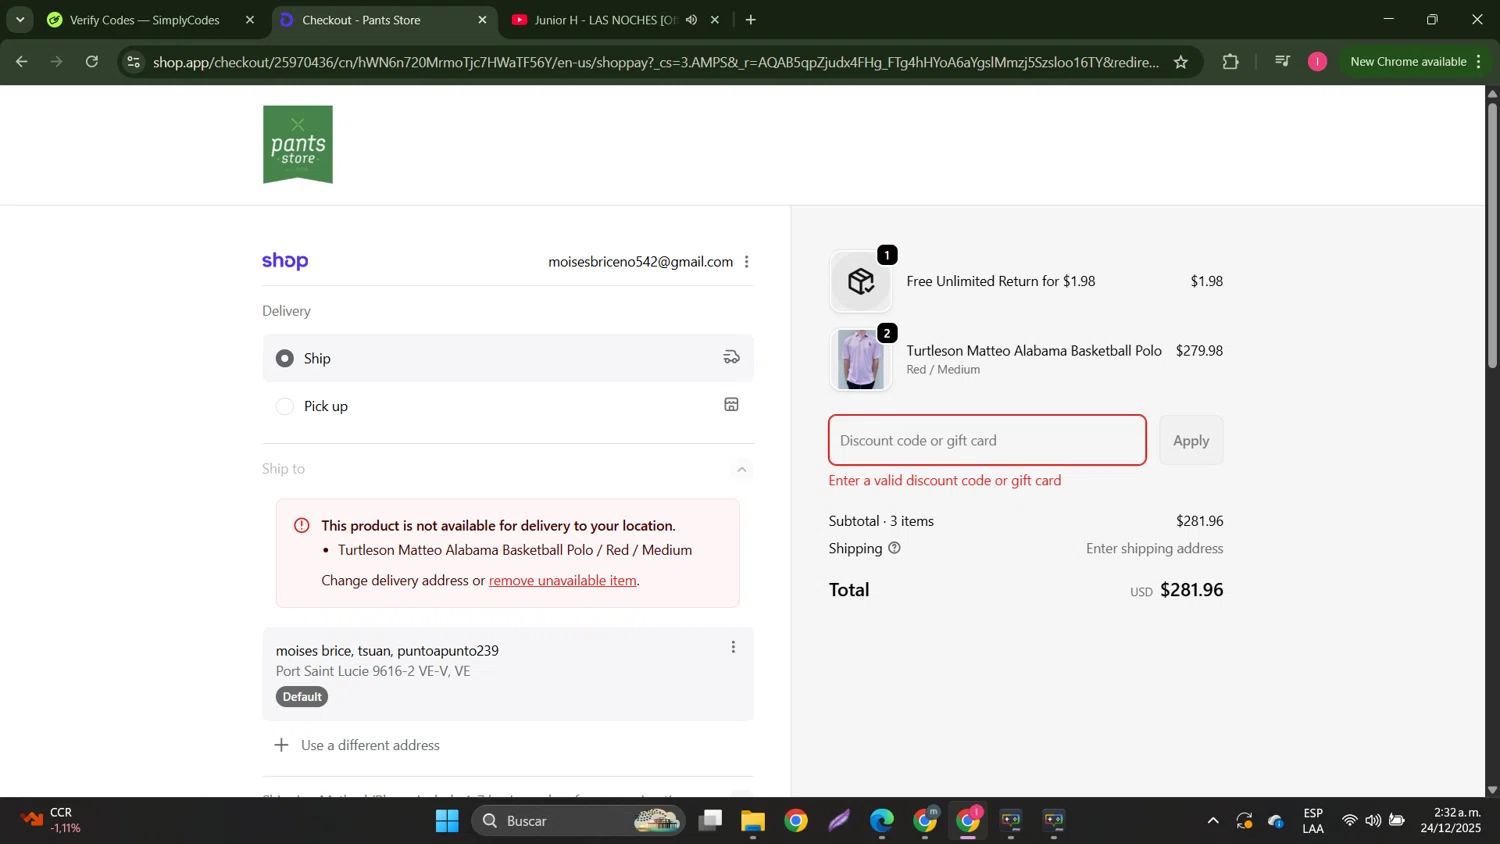Open the browser extensions menu
The height and width of the screenshot is (844, 1500).
[x=1231, y=62]
